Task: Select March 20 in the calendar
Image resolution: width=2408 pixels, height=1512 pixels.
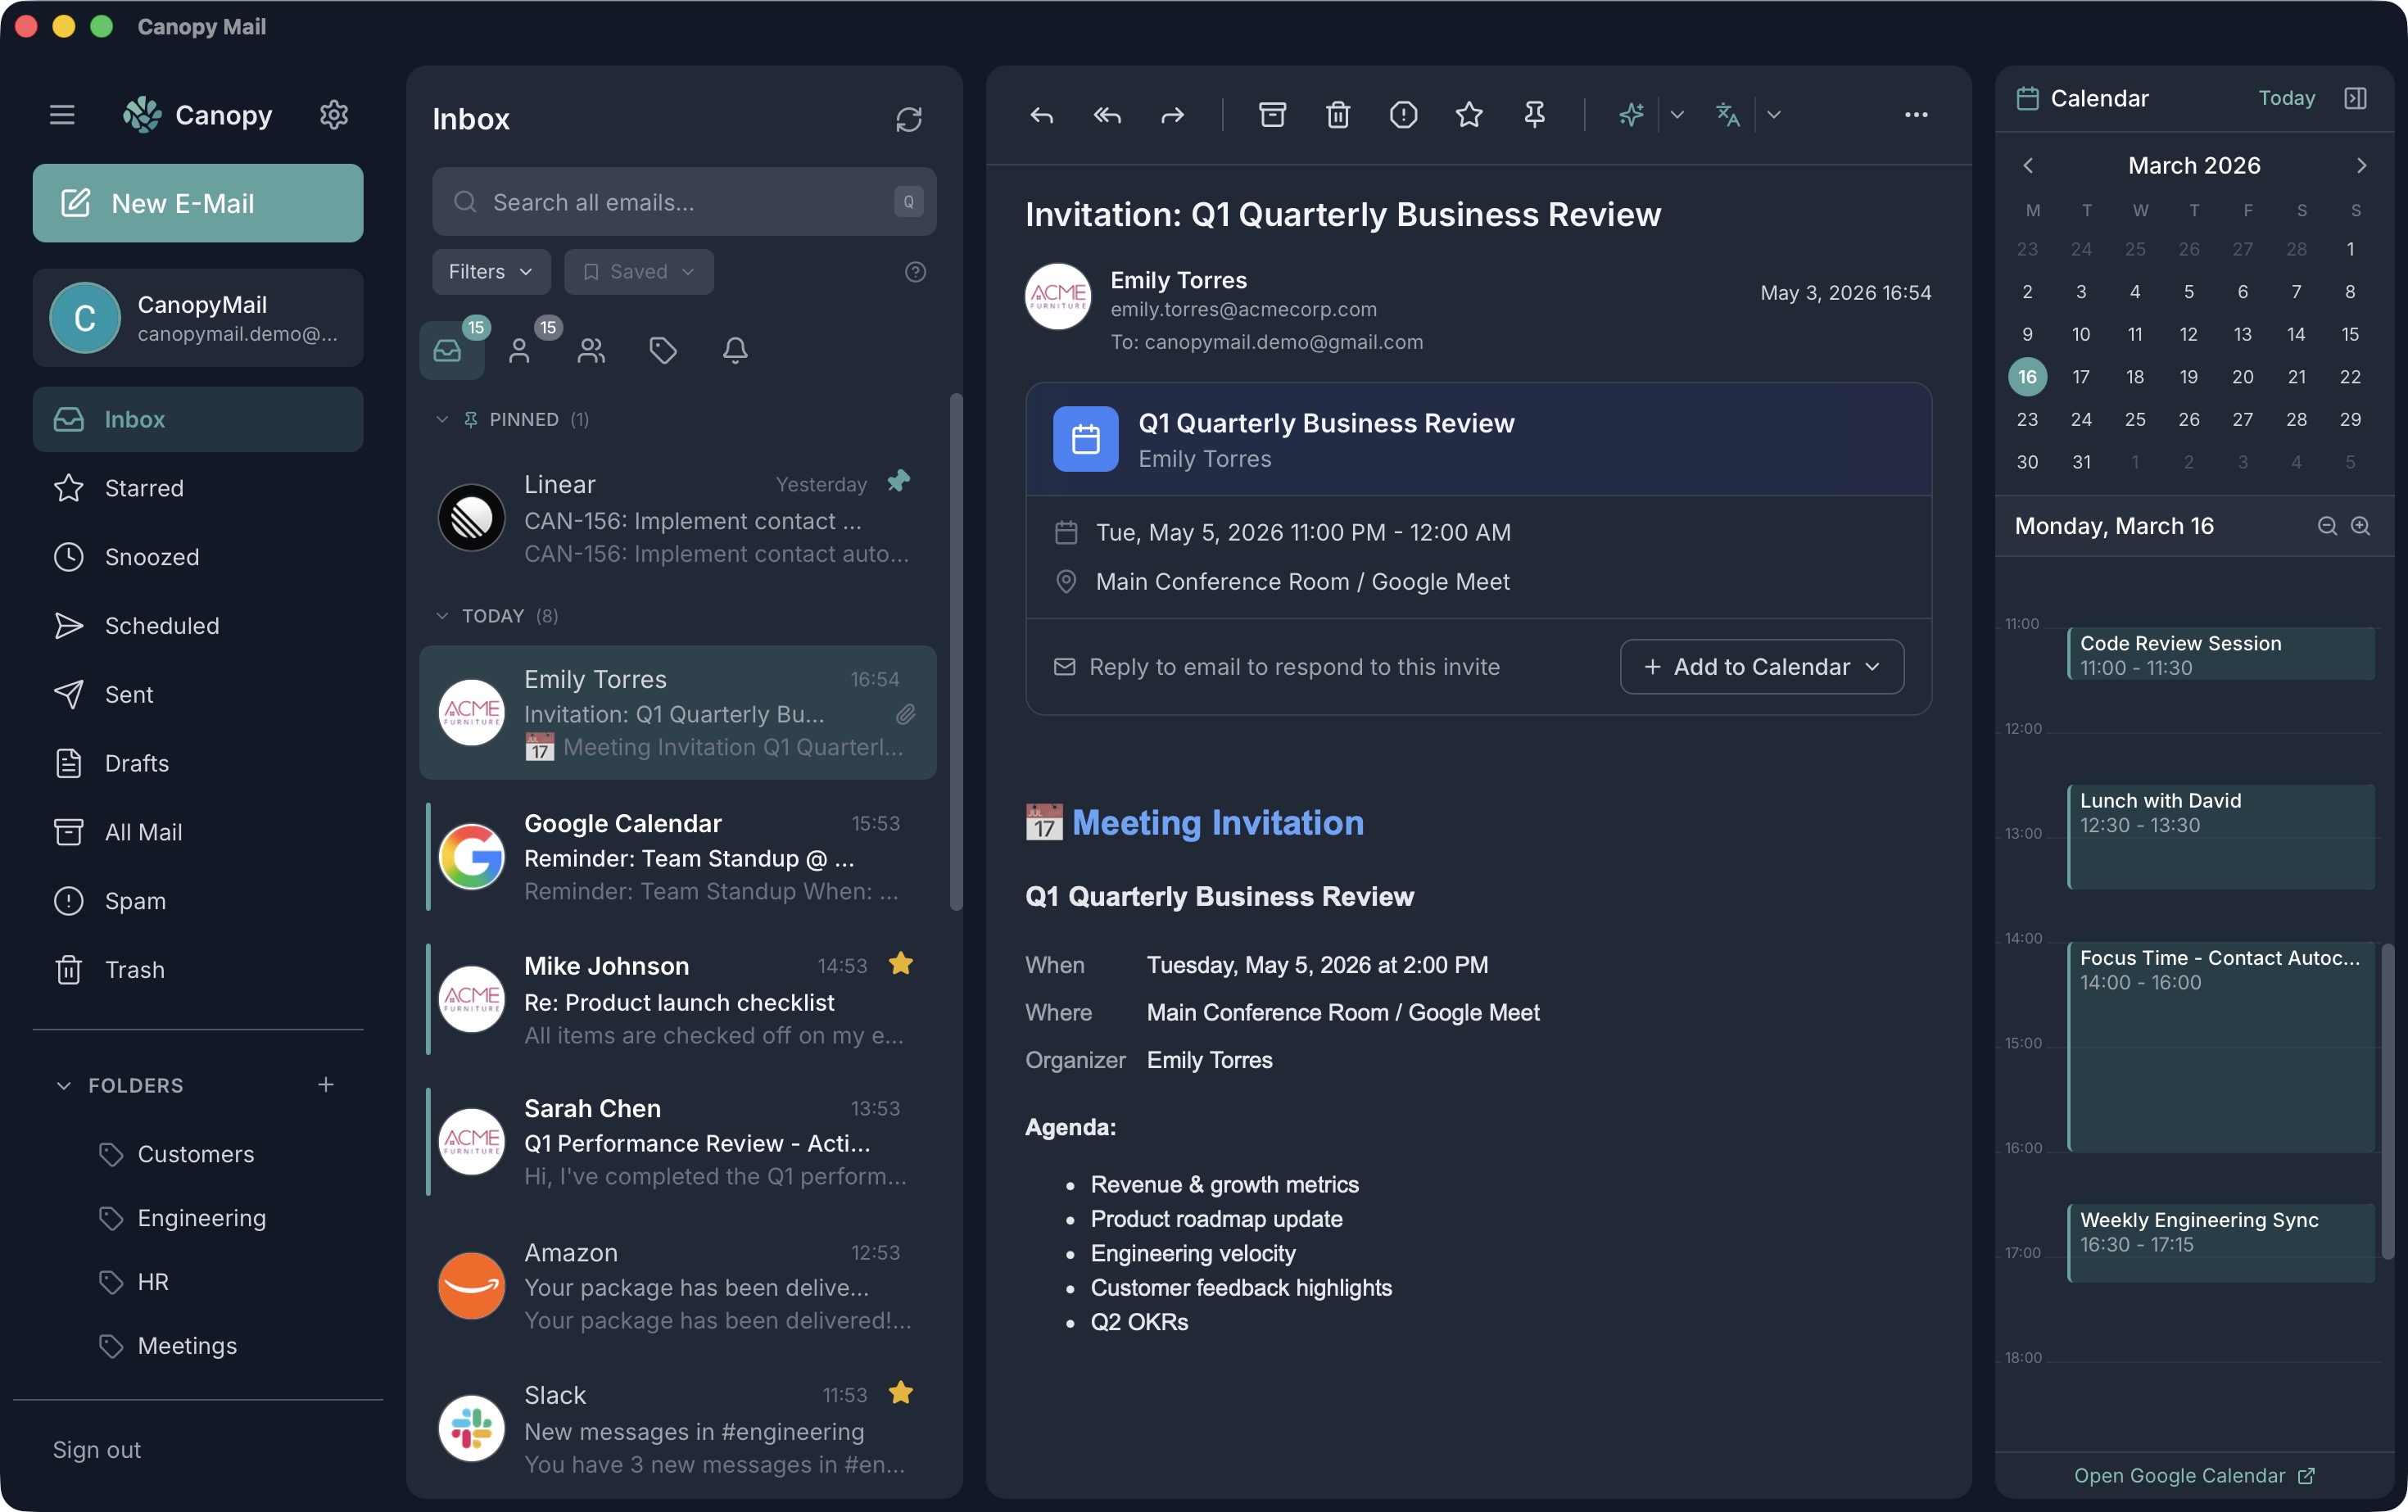Action: pos(2242,377)
